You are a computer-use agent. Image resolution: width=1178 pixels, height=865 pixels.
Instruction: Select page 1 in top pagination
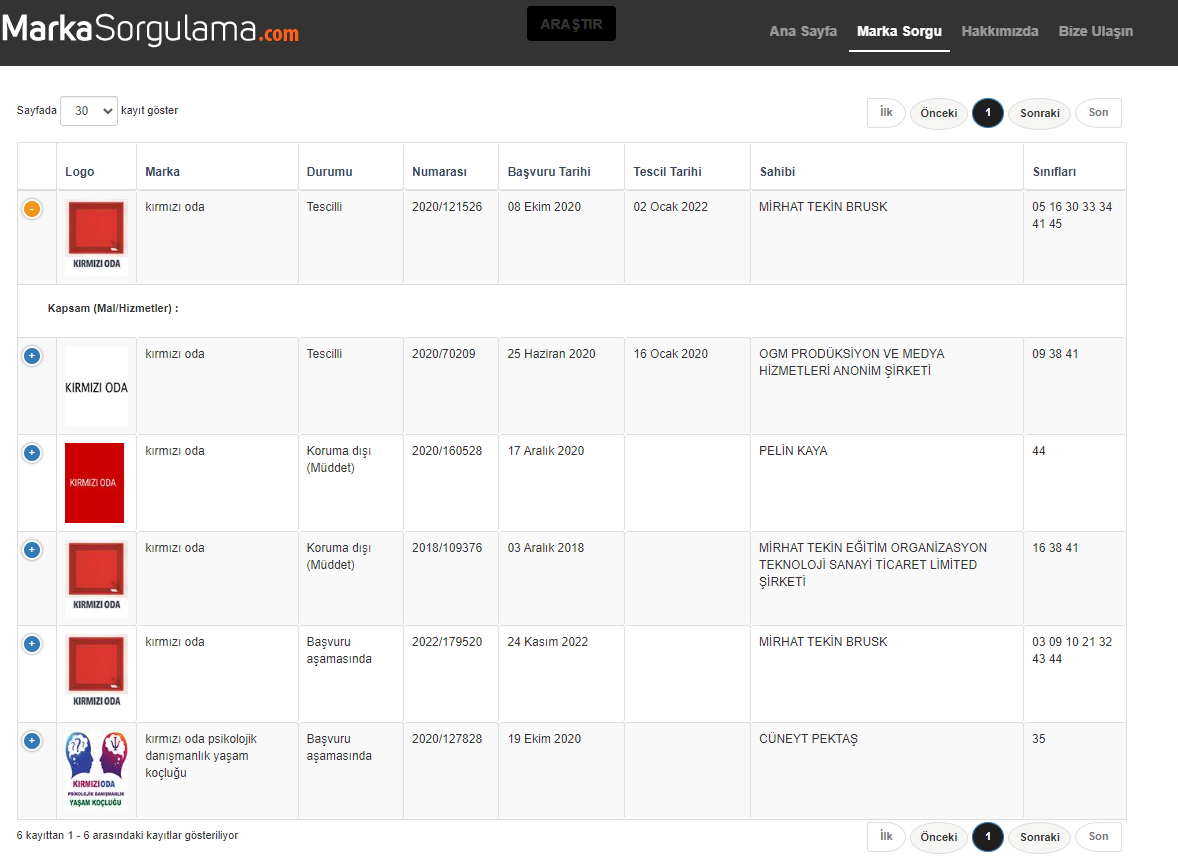click(988, 113)
